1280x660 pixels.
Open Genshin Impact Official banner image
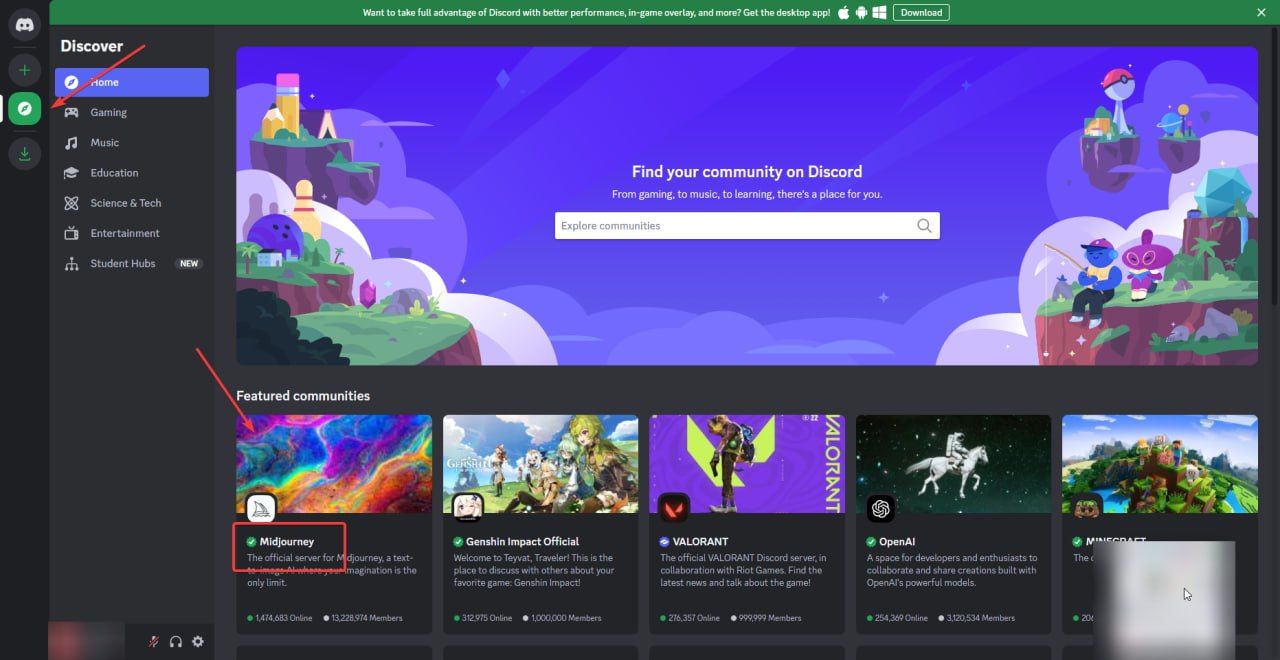[540, 464]
